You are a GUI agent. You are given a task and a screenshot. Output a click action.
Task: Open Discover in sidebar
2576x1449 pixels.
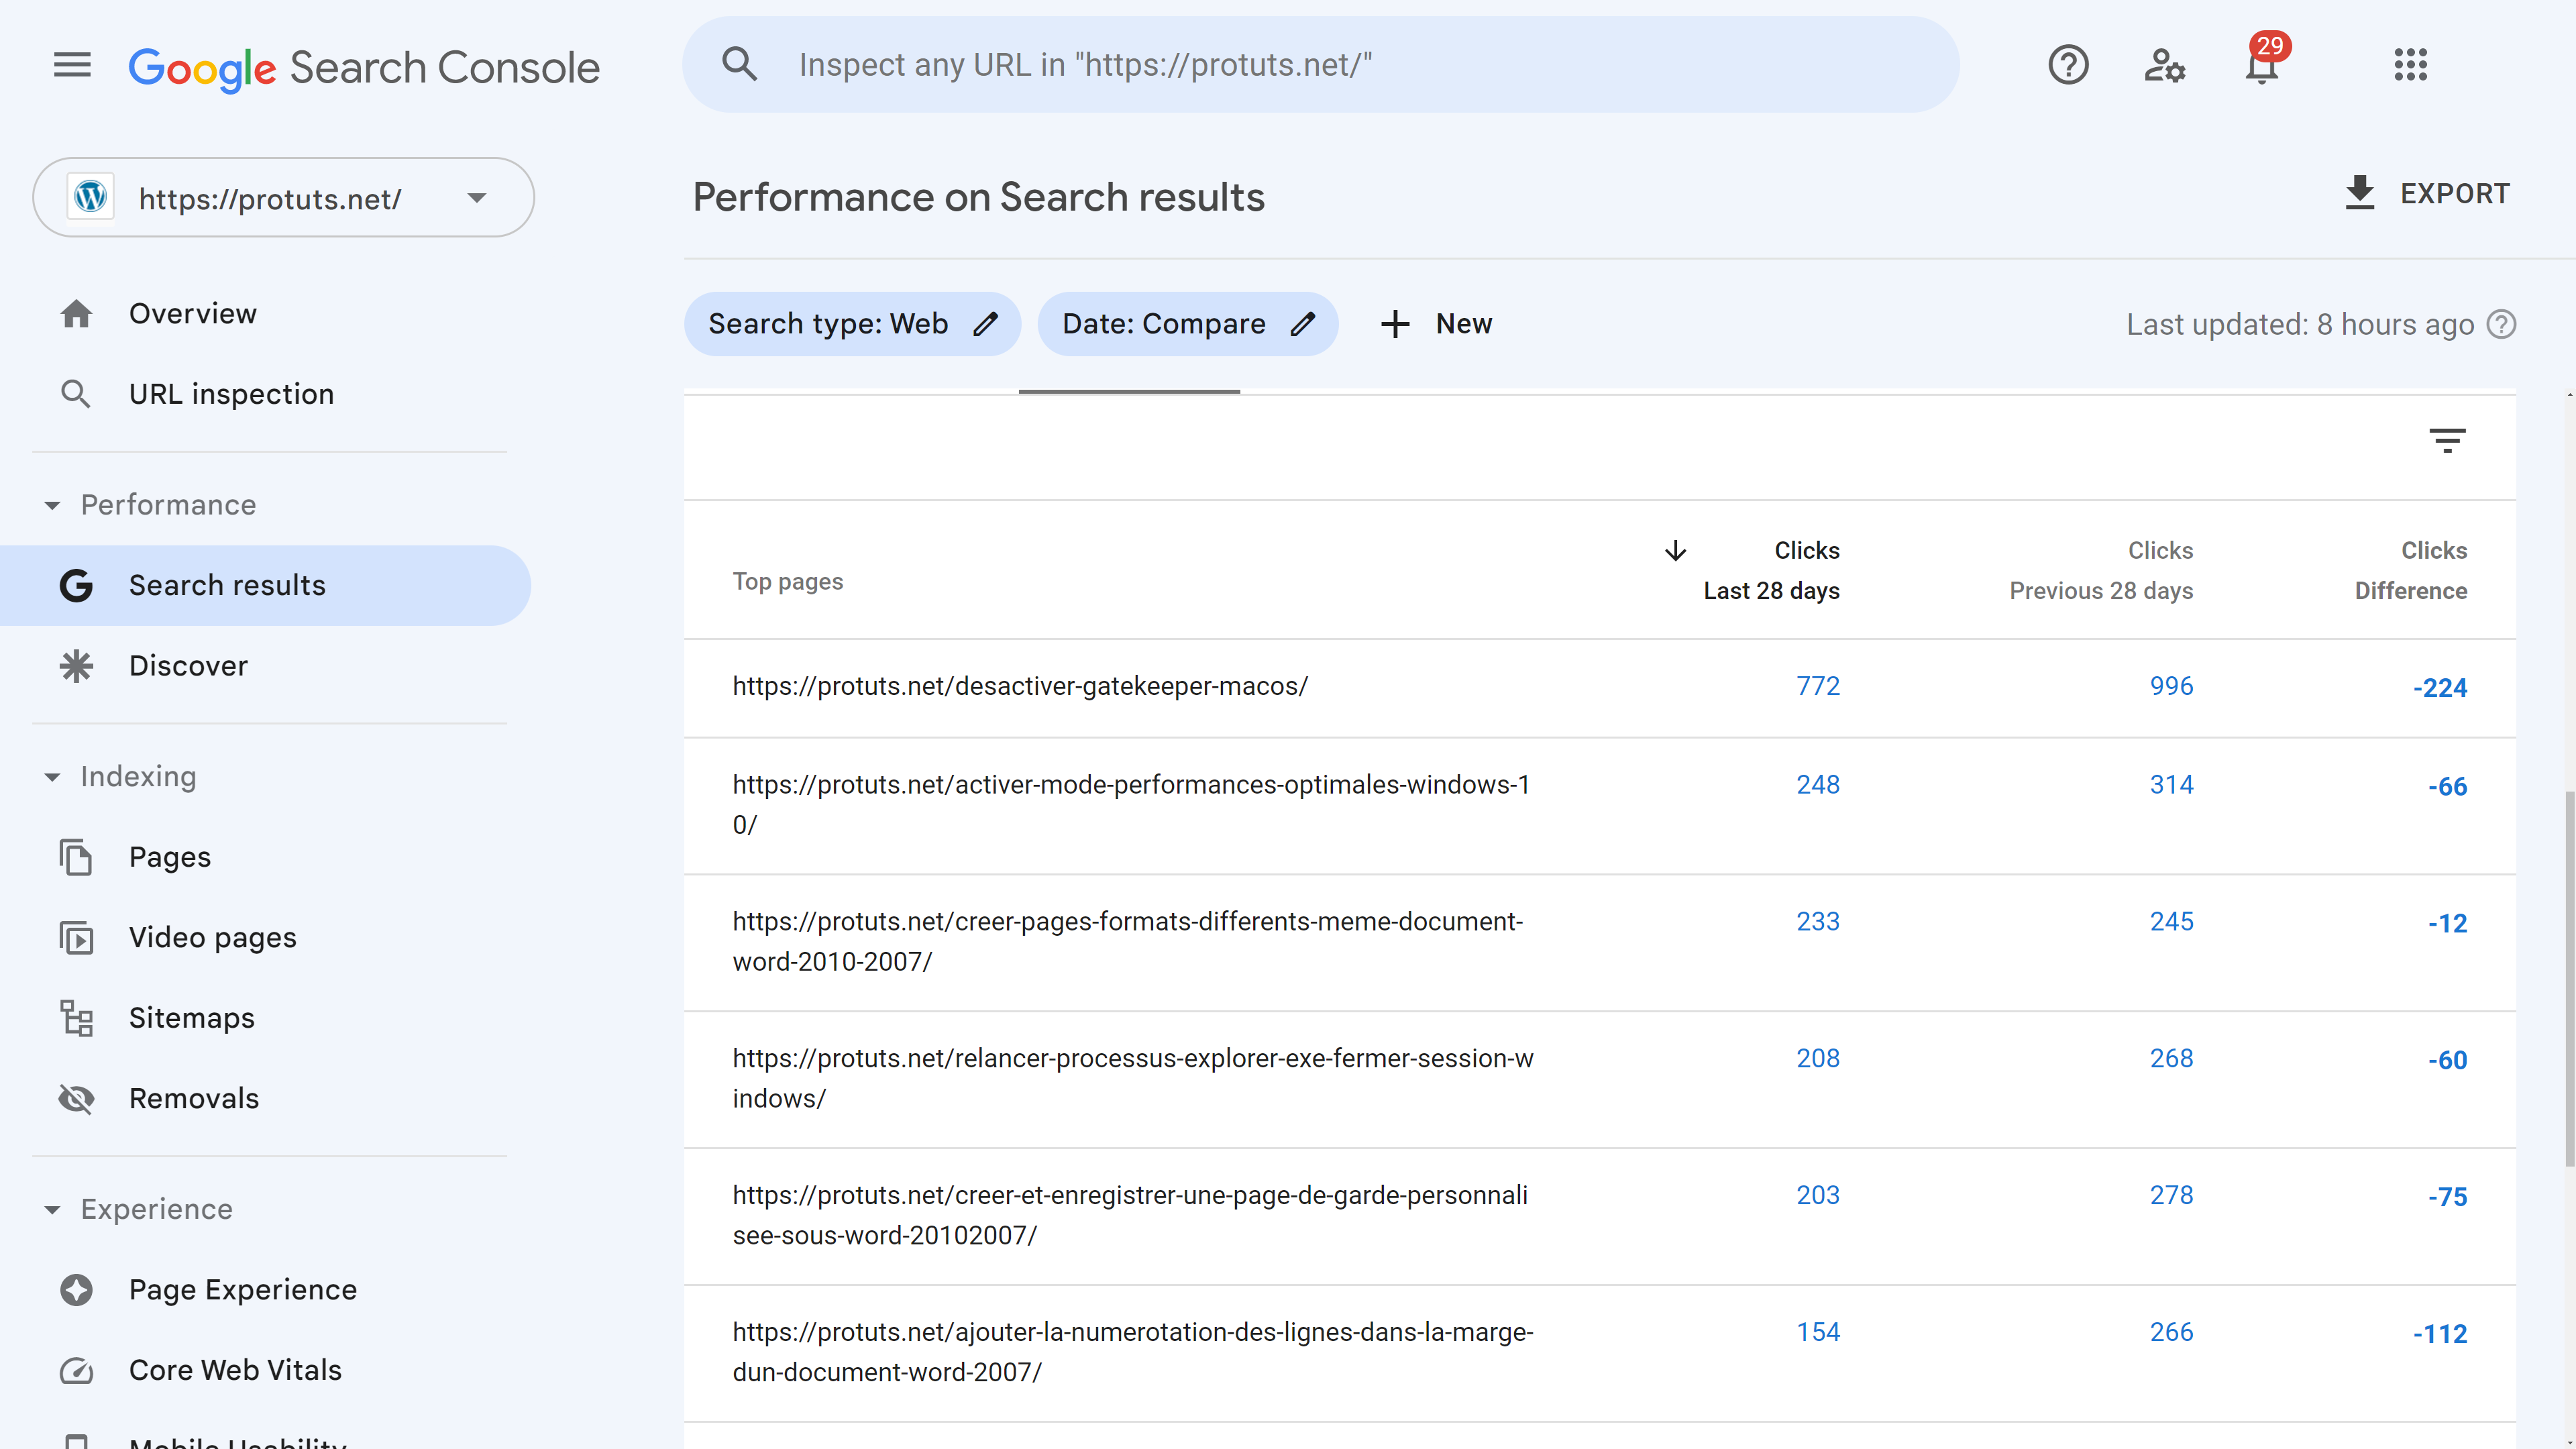(x=188, y=666)
